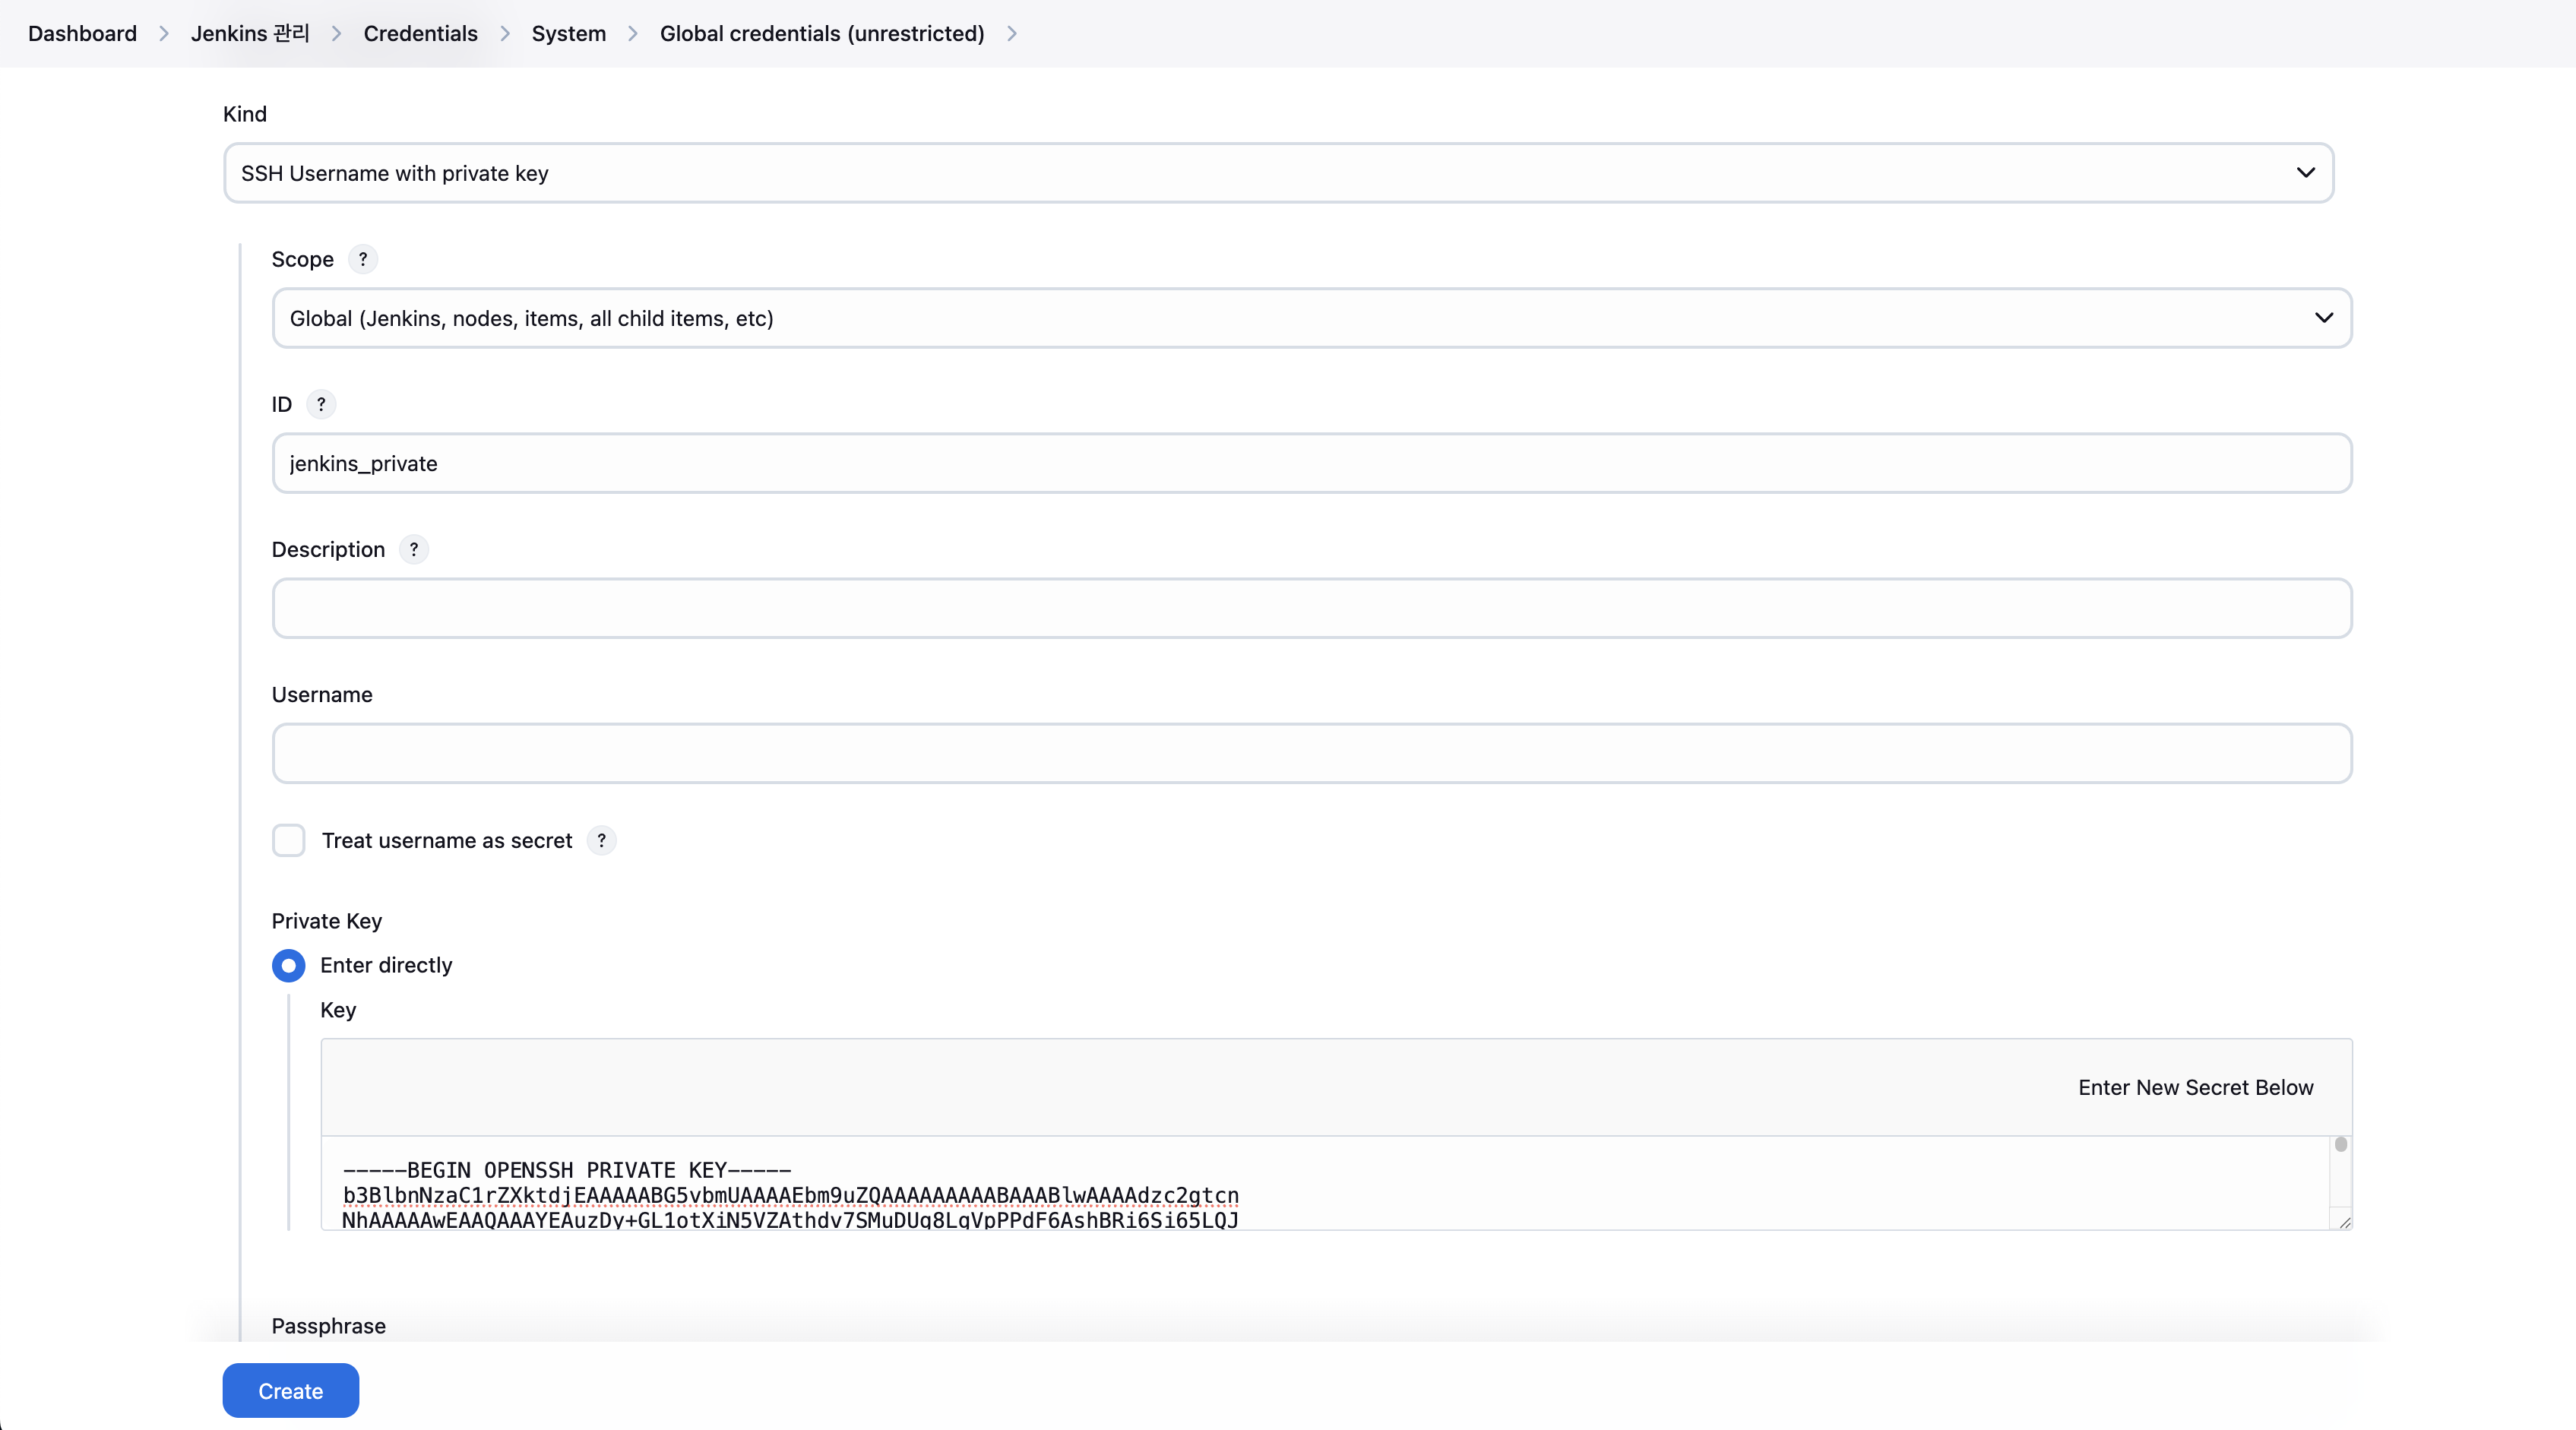Click the ID help question mark icon
The height and width of the screenshot is (1430, 2576).
click(x=321, y=404)
